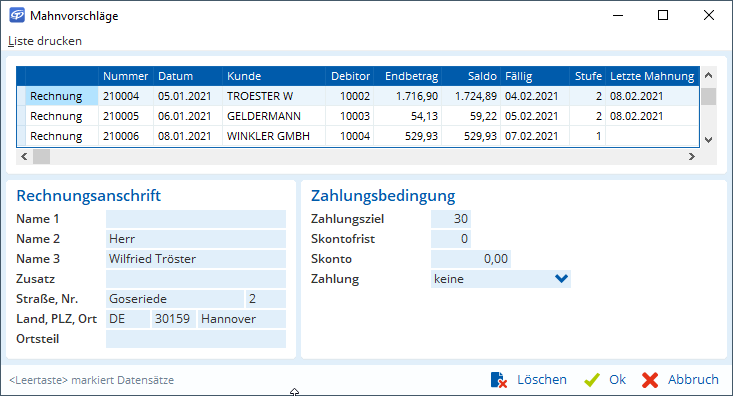
Task: Click the horizontal scrollbar thumb of the table
Action: (41, 157)
